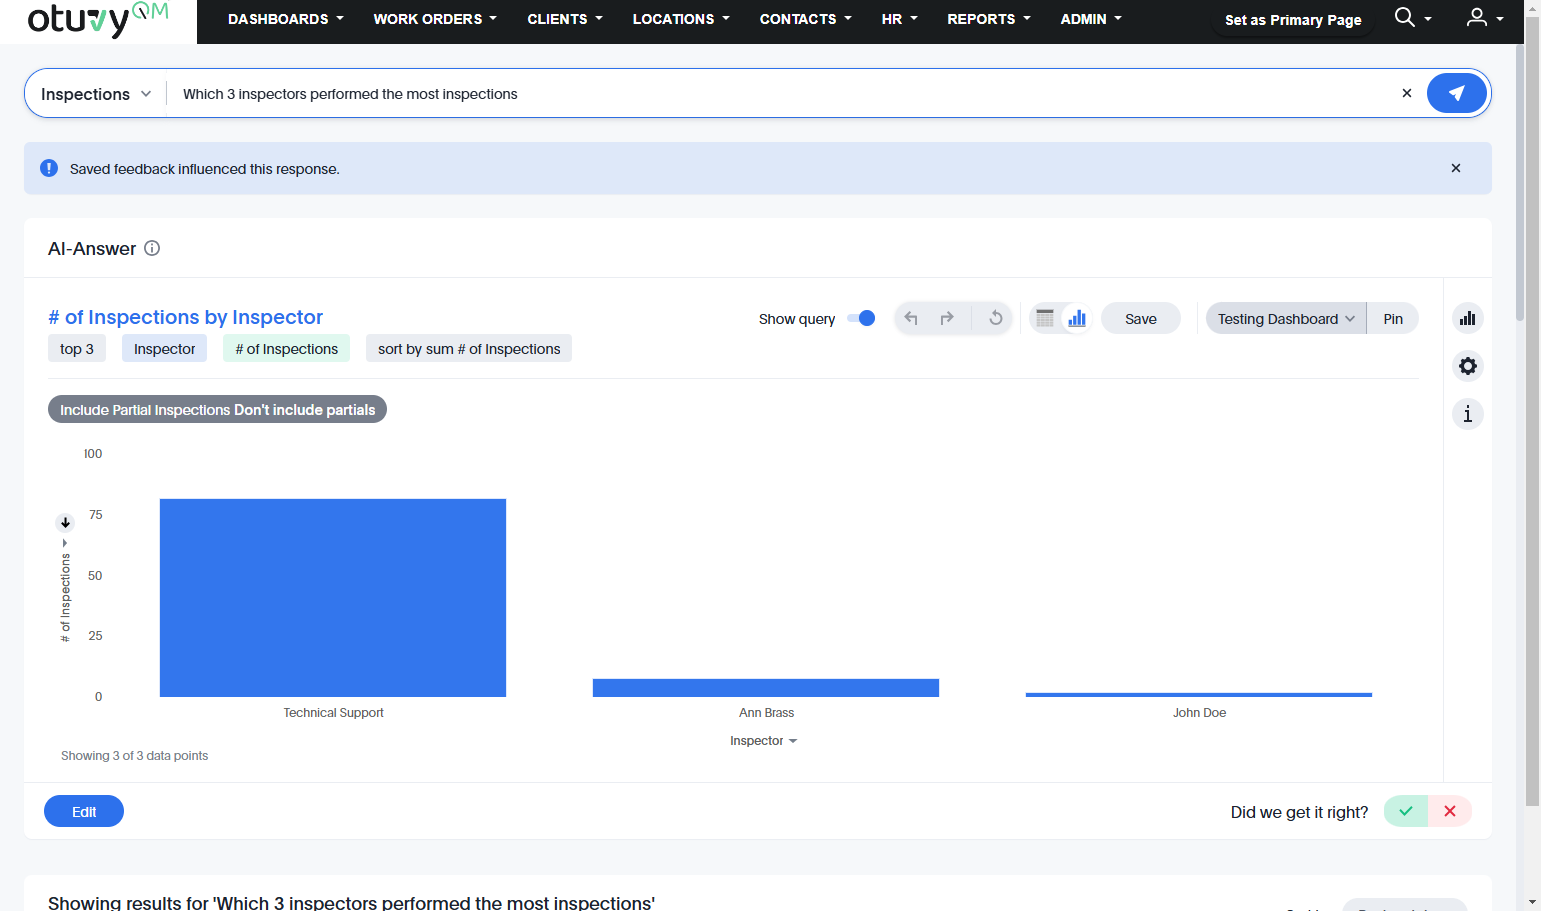Open the Reports menu
Screen dimensions: 1541x911
pos(988,19)
